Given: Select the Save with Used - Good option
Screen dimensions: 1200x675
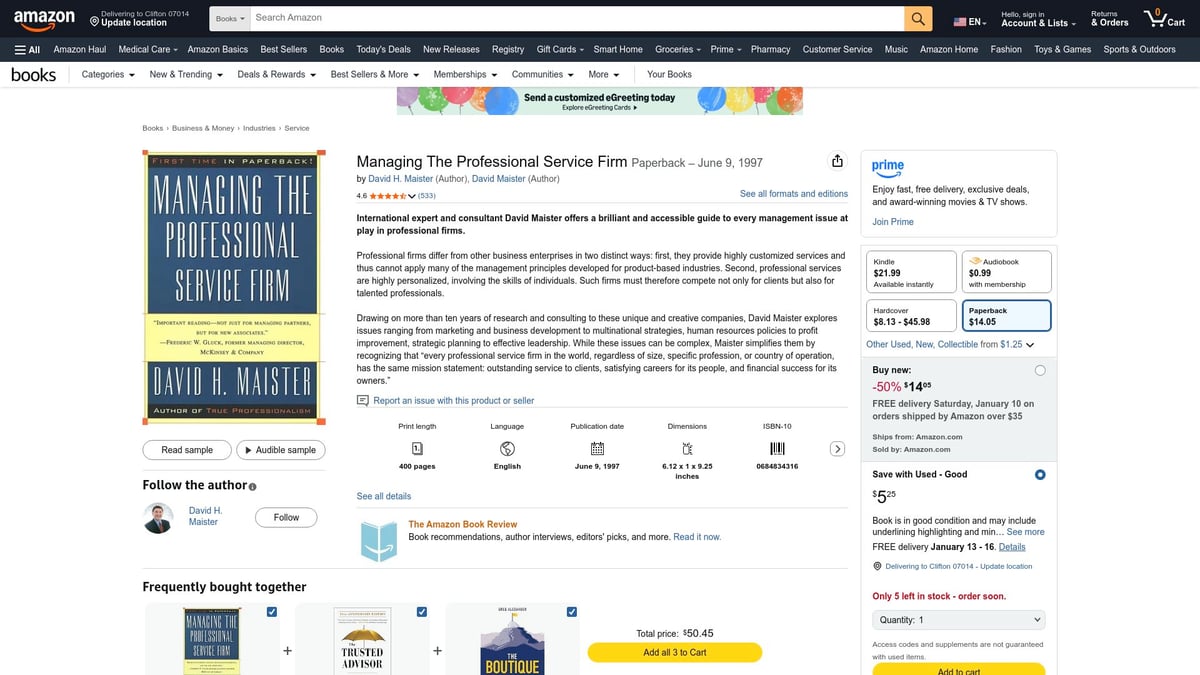Looking at the screenshot, I should (x=1040, y=474).
